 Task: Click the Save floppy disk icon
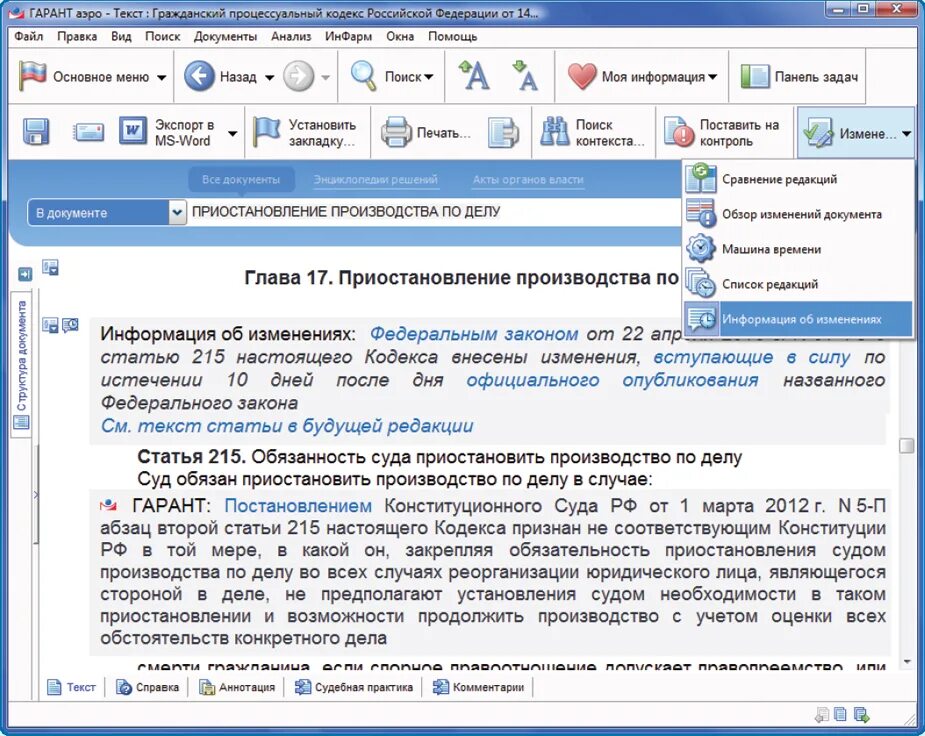36,132
